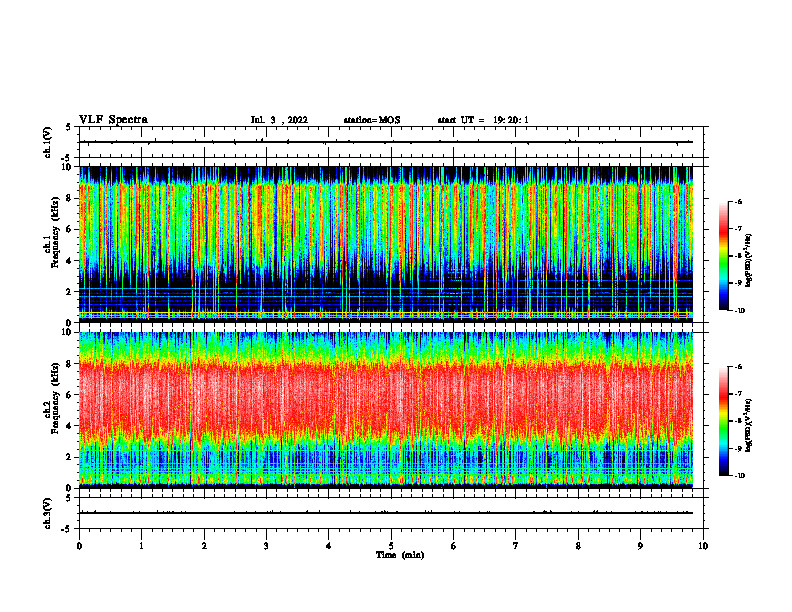Click time-axis tick label '3'

pyautogui.click(x=266, y=546)
